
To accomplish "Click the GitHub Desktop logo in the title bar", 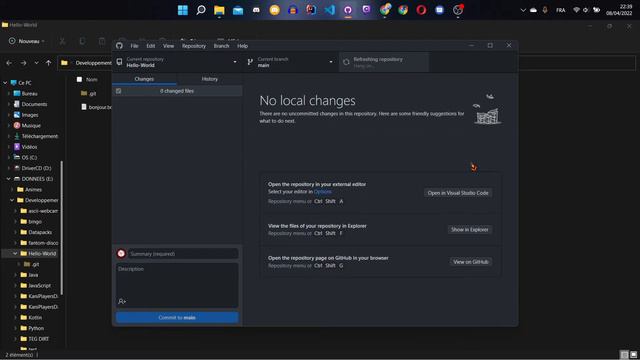I will point(119,46).
